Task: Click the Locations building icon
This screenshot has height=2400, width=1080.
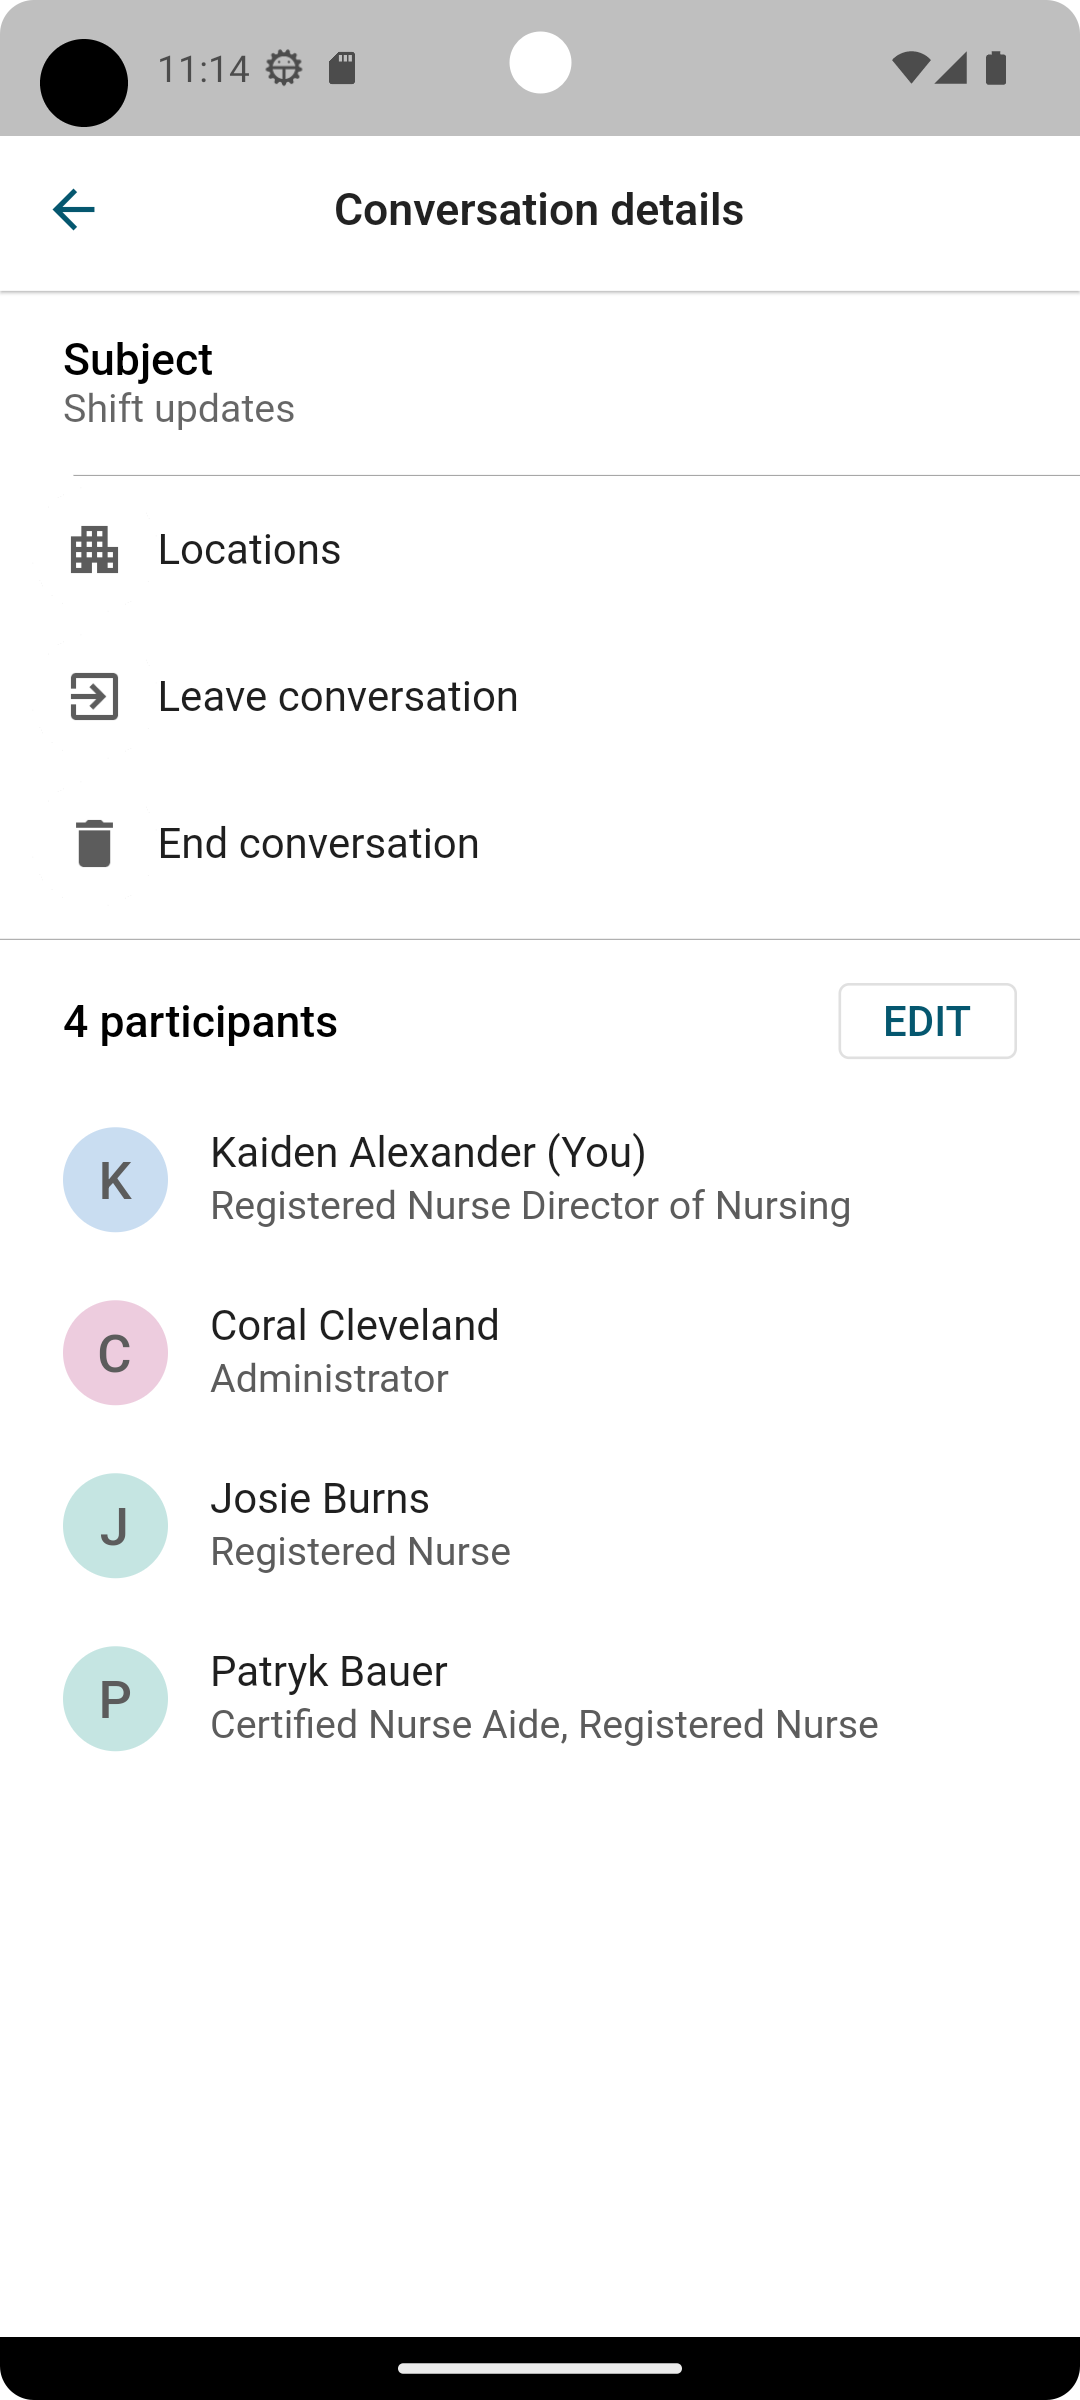Action: coord(94,550)
